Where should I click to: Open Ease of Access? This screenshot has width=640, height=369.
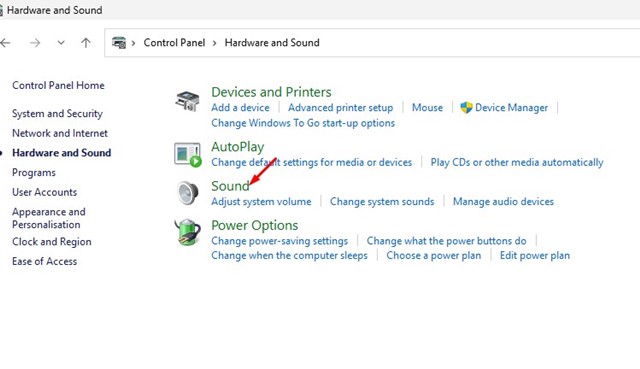[x=44, y=261]
